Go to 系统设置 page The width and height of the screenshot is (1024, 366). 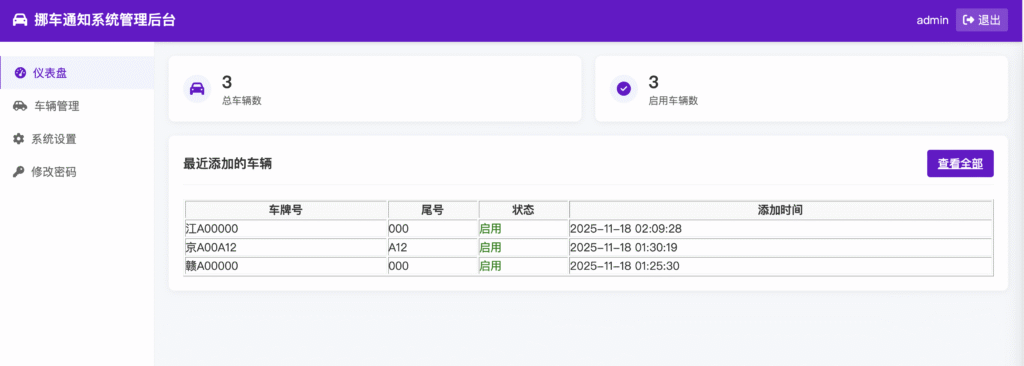point(77,139)
